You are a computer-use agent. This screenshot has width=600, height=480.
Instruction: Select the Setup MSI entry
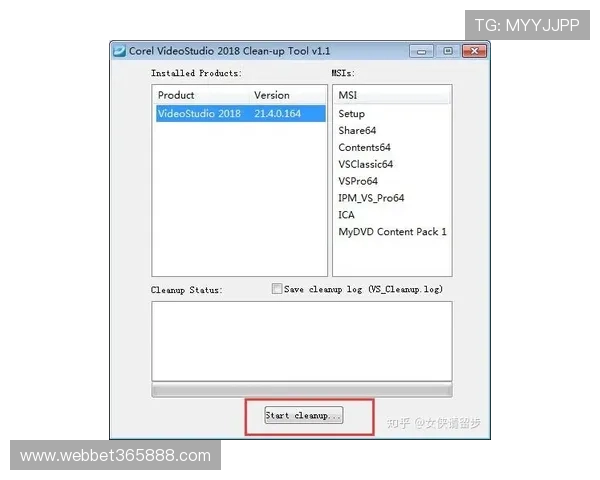(352, 114)
